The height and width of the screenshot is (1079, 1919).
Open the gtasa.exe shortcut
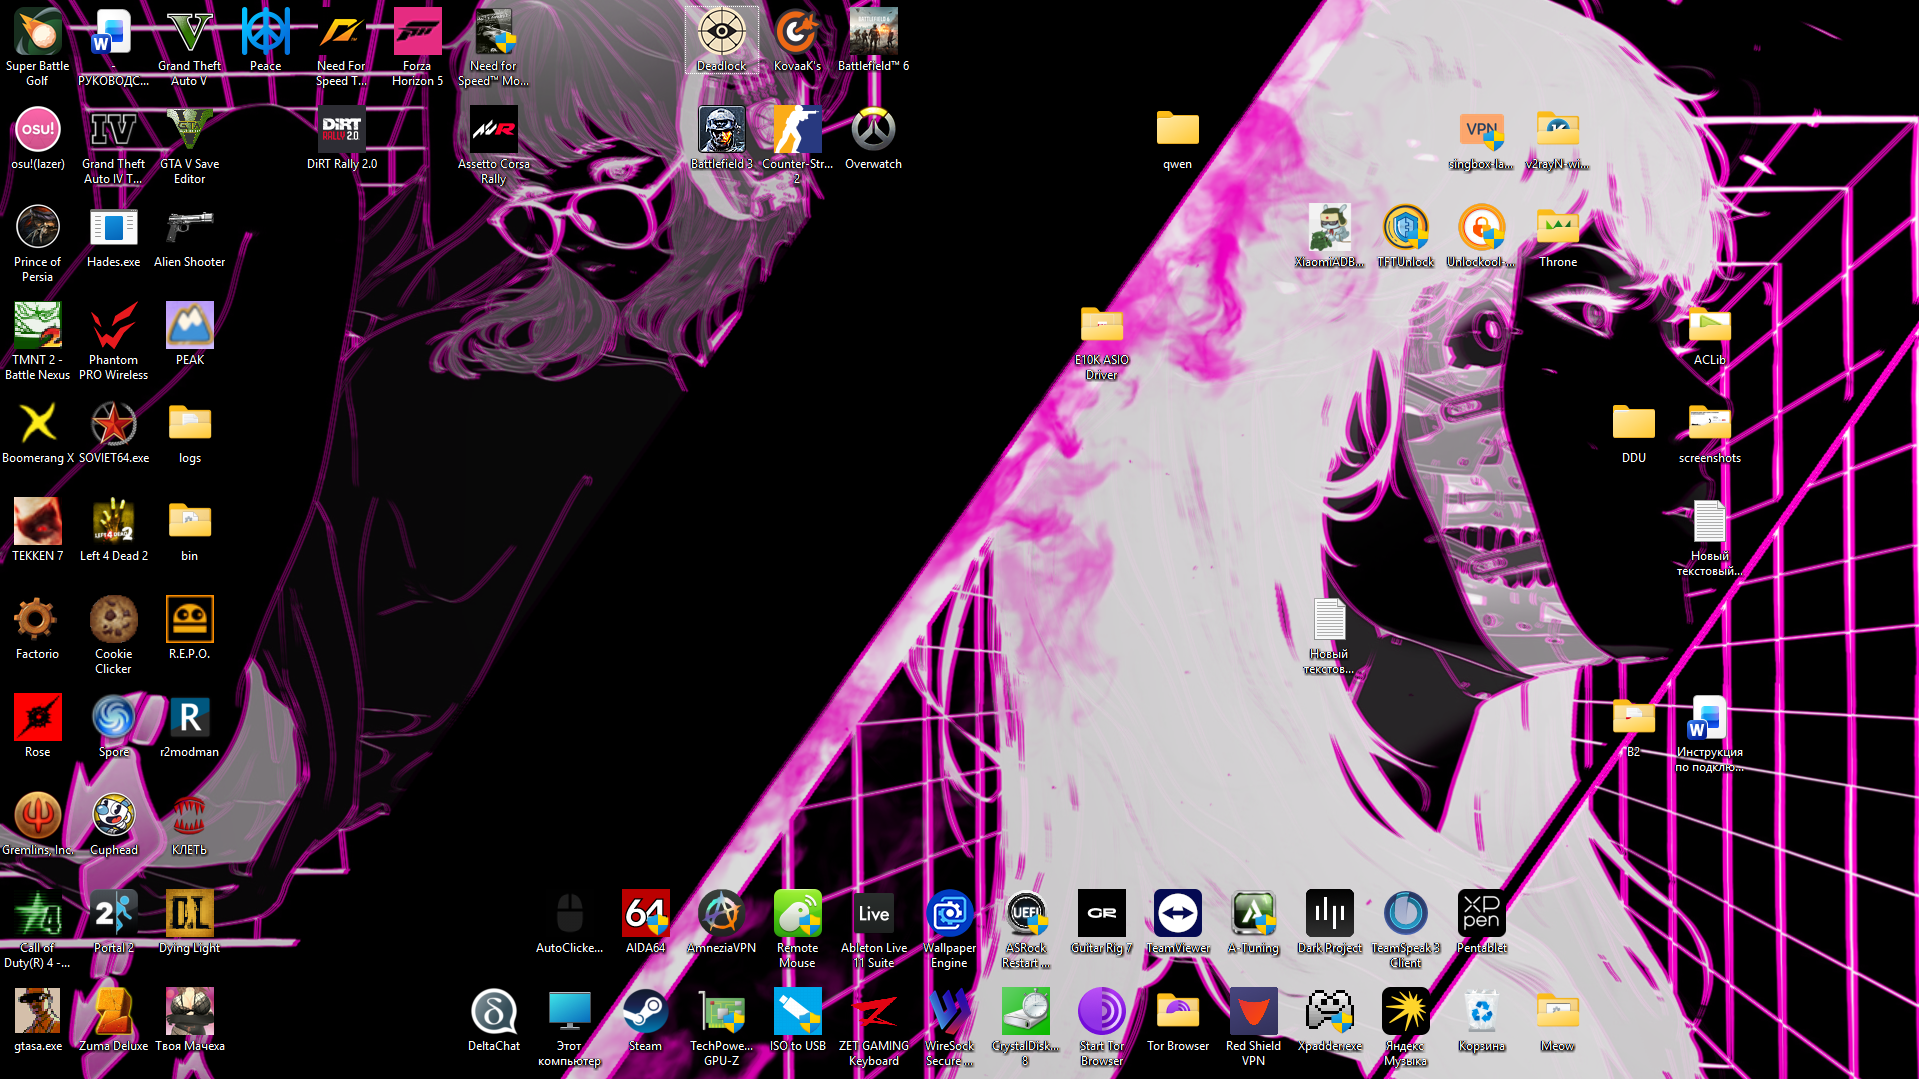[38, 1020]
